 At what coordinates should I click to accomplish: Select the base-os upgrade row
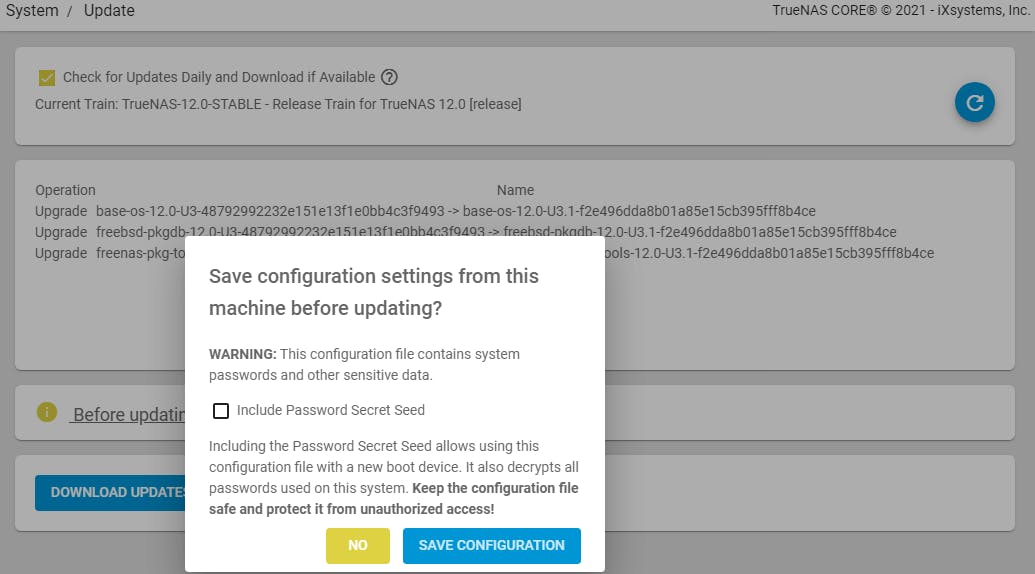coord(425,211)
